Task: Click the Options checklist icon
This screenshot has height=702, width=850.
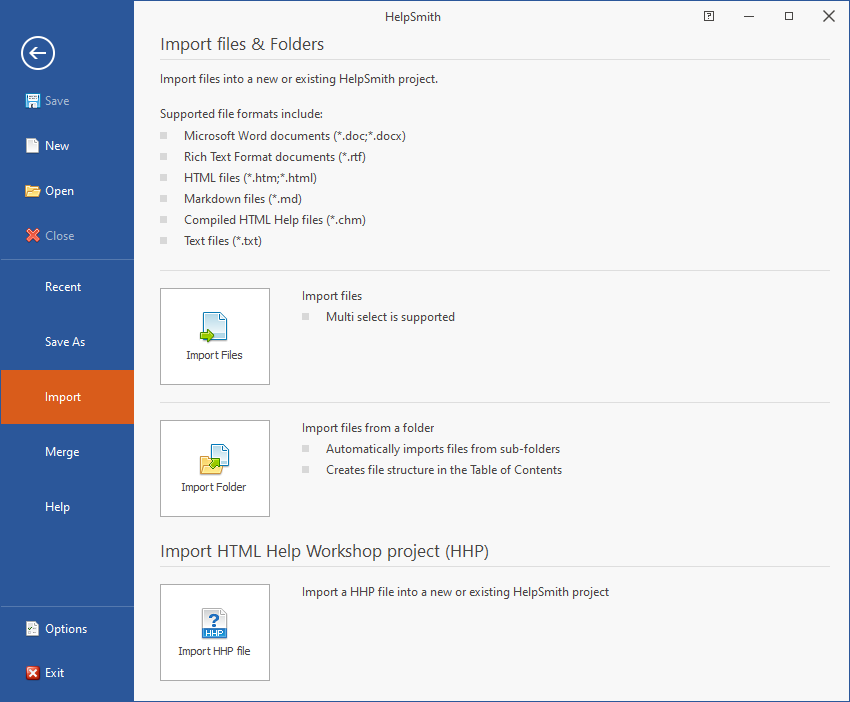Action: (x=33, y=629)
